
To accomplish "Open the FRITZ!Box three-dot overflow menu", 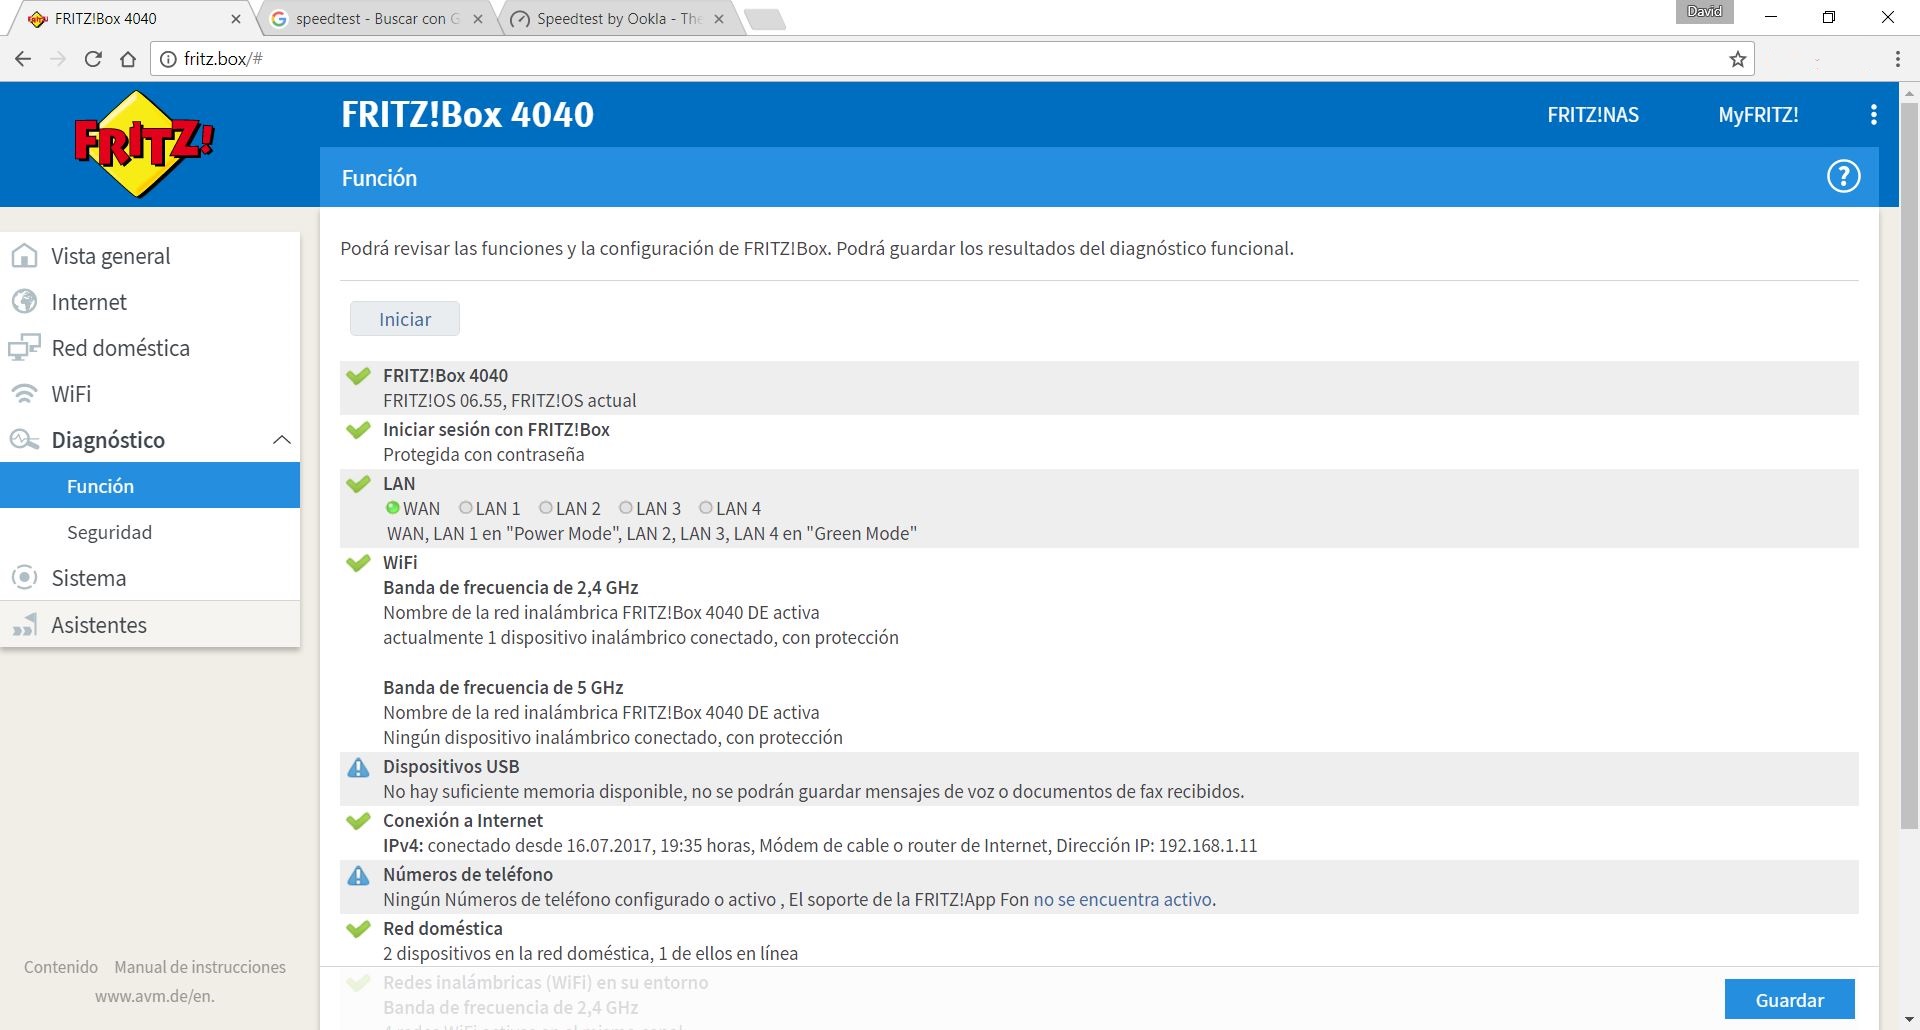I will pos(1874,114).
